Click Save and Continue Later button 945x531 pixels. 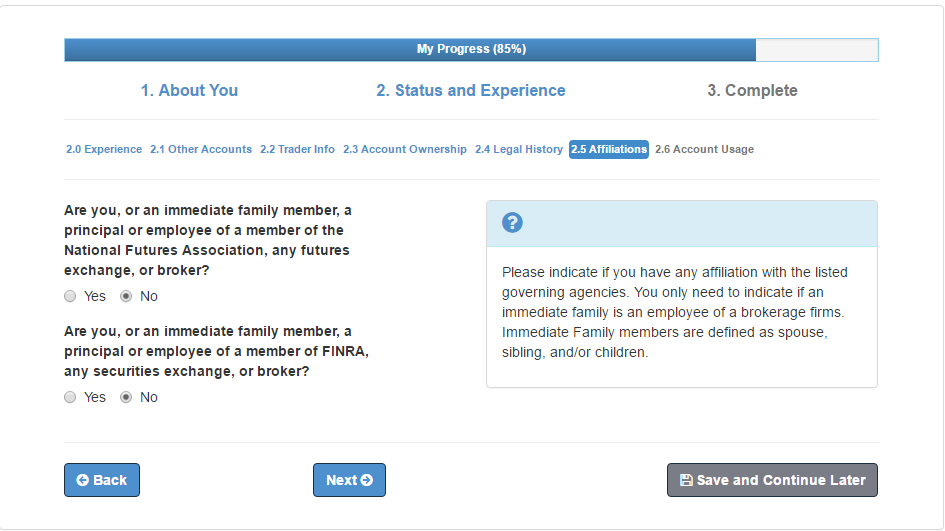(772, 480)
